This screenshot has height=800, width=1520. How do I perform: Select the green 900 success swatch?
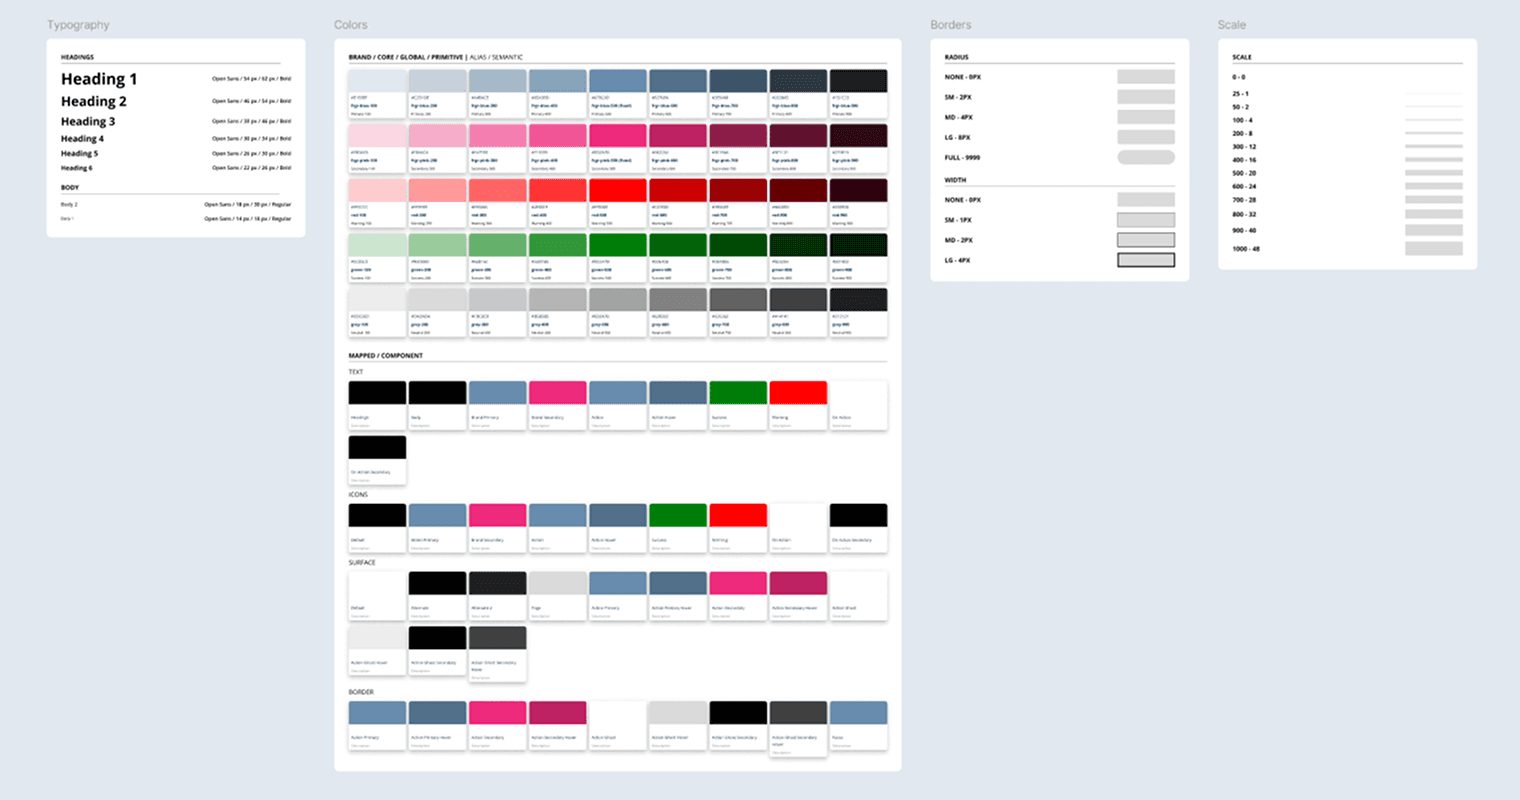pyautogui.click(x=857, y=257)
